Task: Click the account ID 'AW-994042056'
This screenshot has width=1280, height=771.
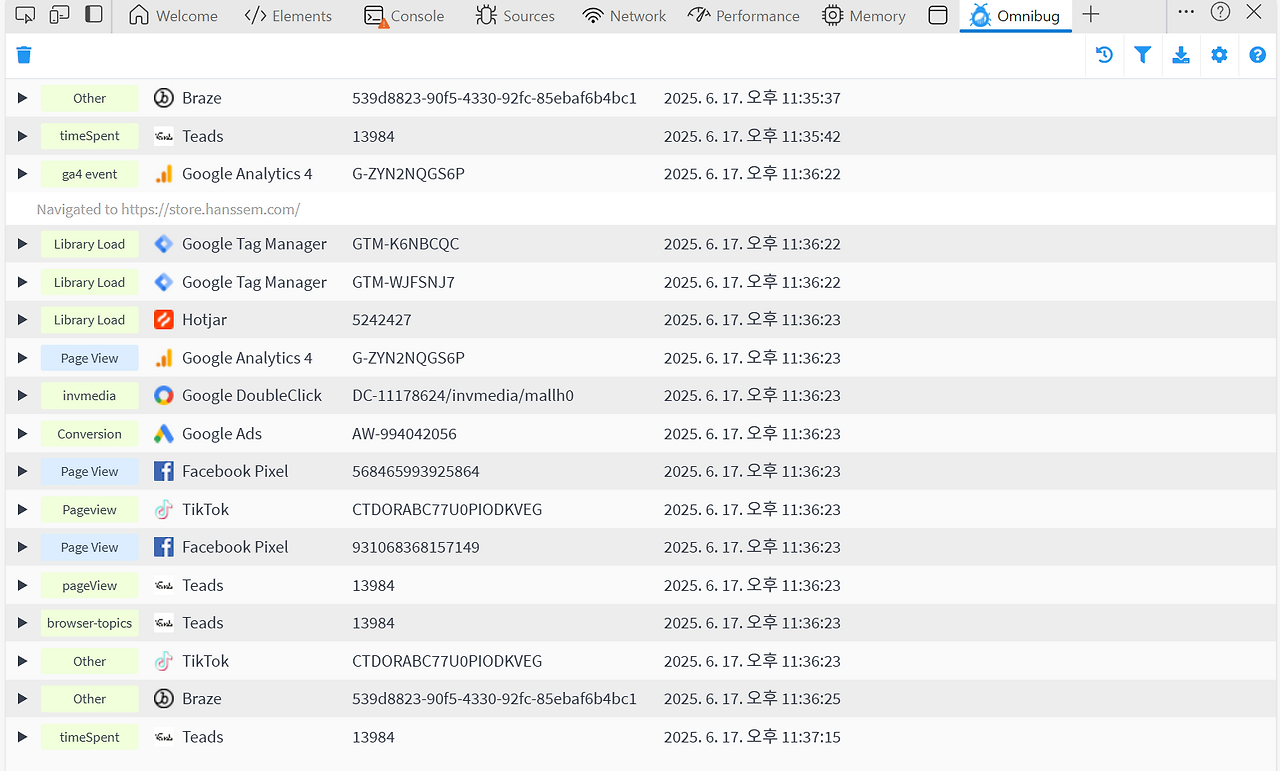Action: [x=404, y=434]
